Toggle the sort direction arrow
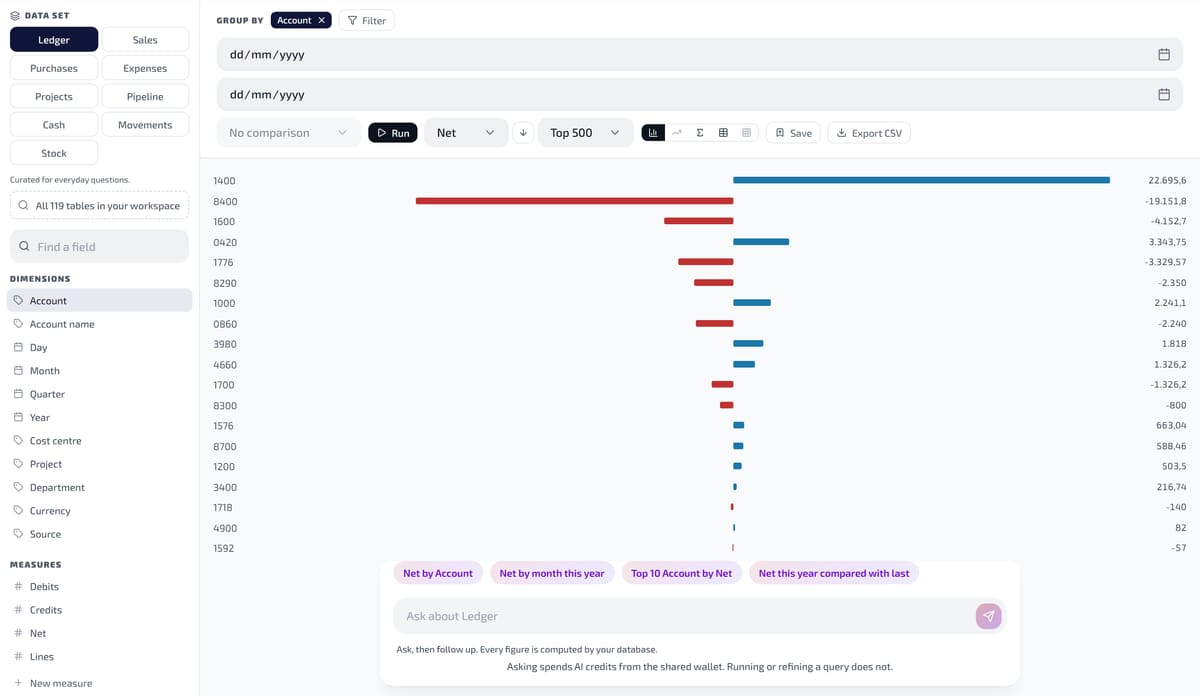The image size is (1200, 696). pyautogui.click(x=523, y=132)
